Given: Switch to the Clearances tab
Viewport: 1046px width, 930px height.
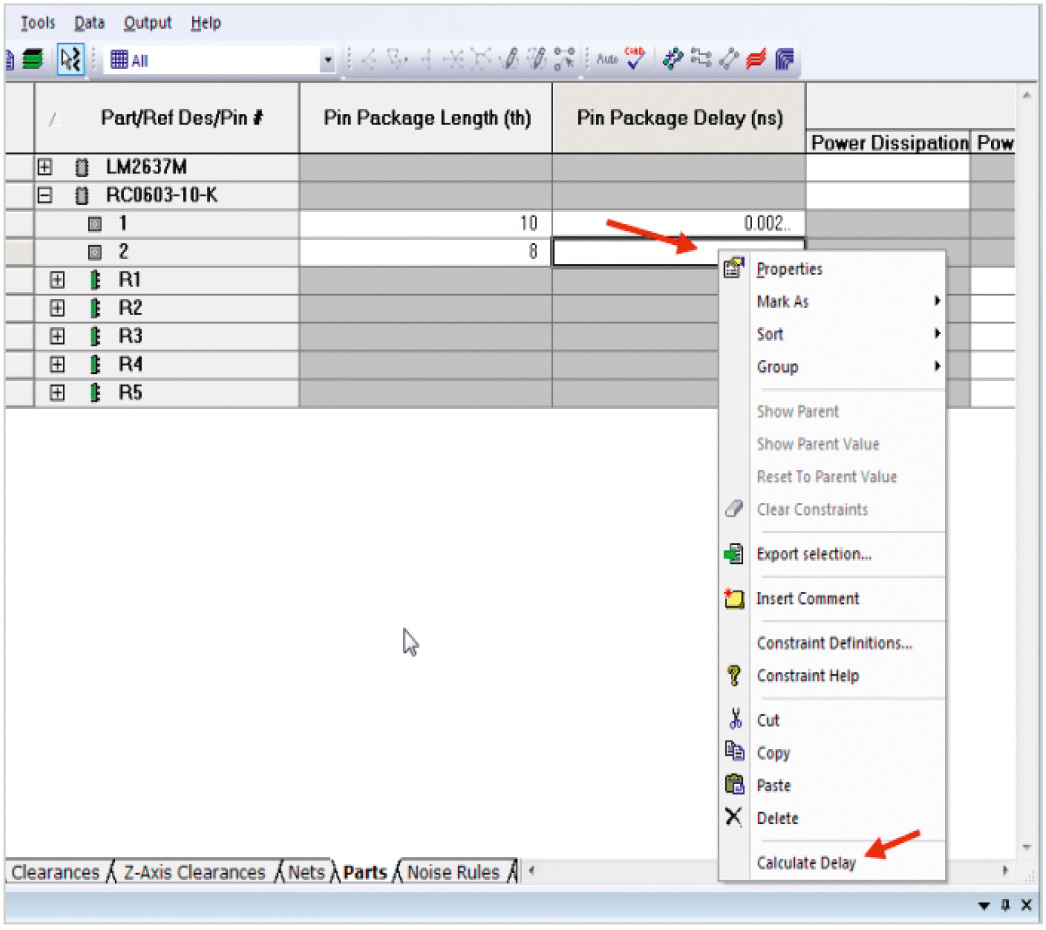Looking at the screenshot, I should 55,872.
